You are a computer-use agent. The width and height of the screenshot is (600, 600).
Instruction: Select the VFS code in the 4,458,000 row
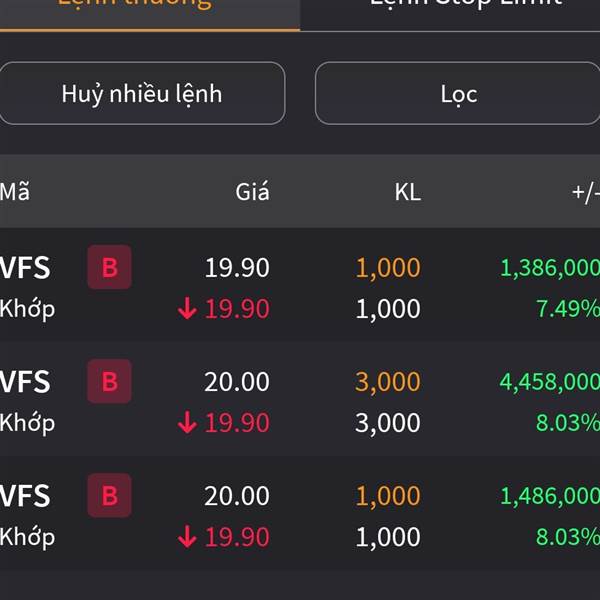click(x=25, y=382)
